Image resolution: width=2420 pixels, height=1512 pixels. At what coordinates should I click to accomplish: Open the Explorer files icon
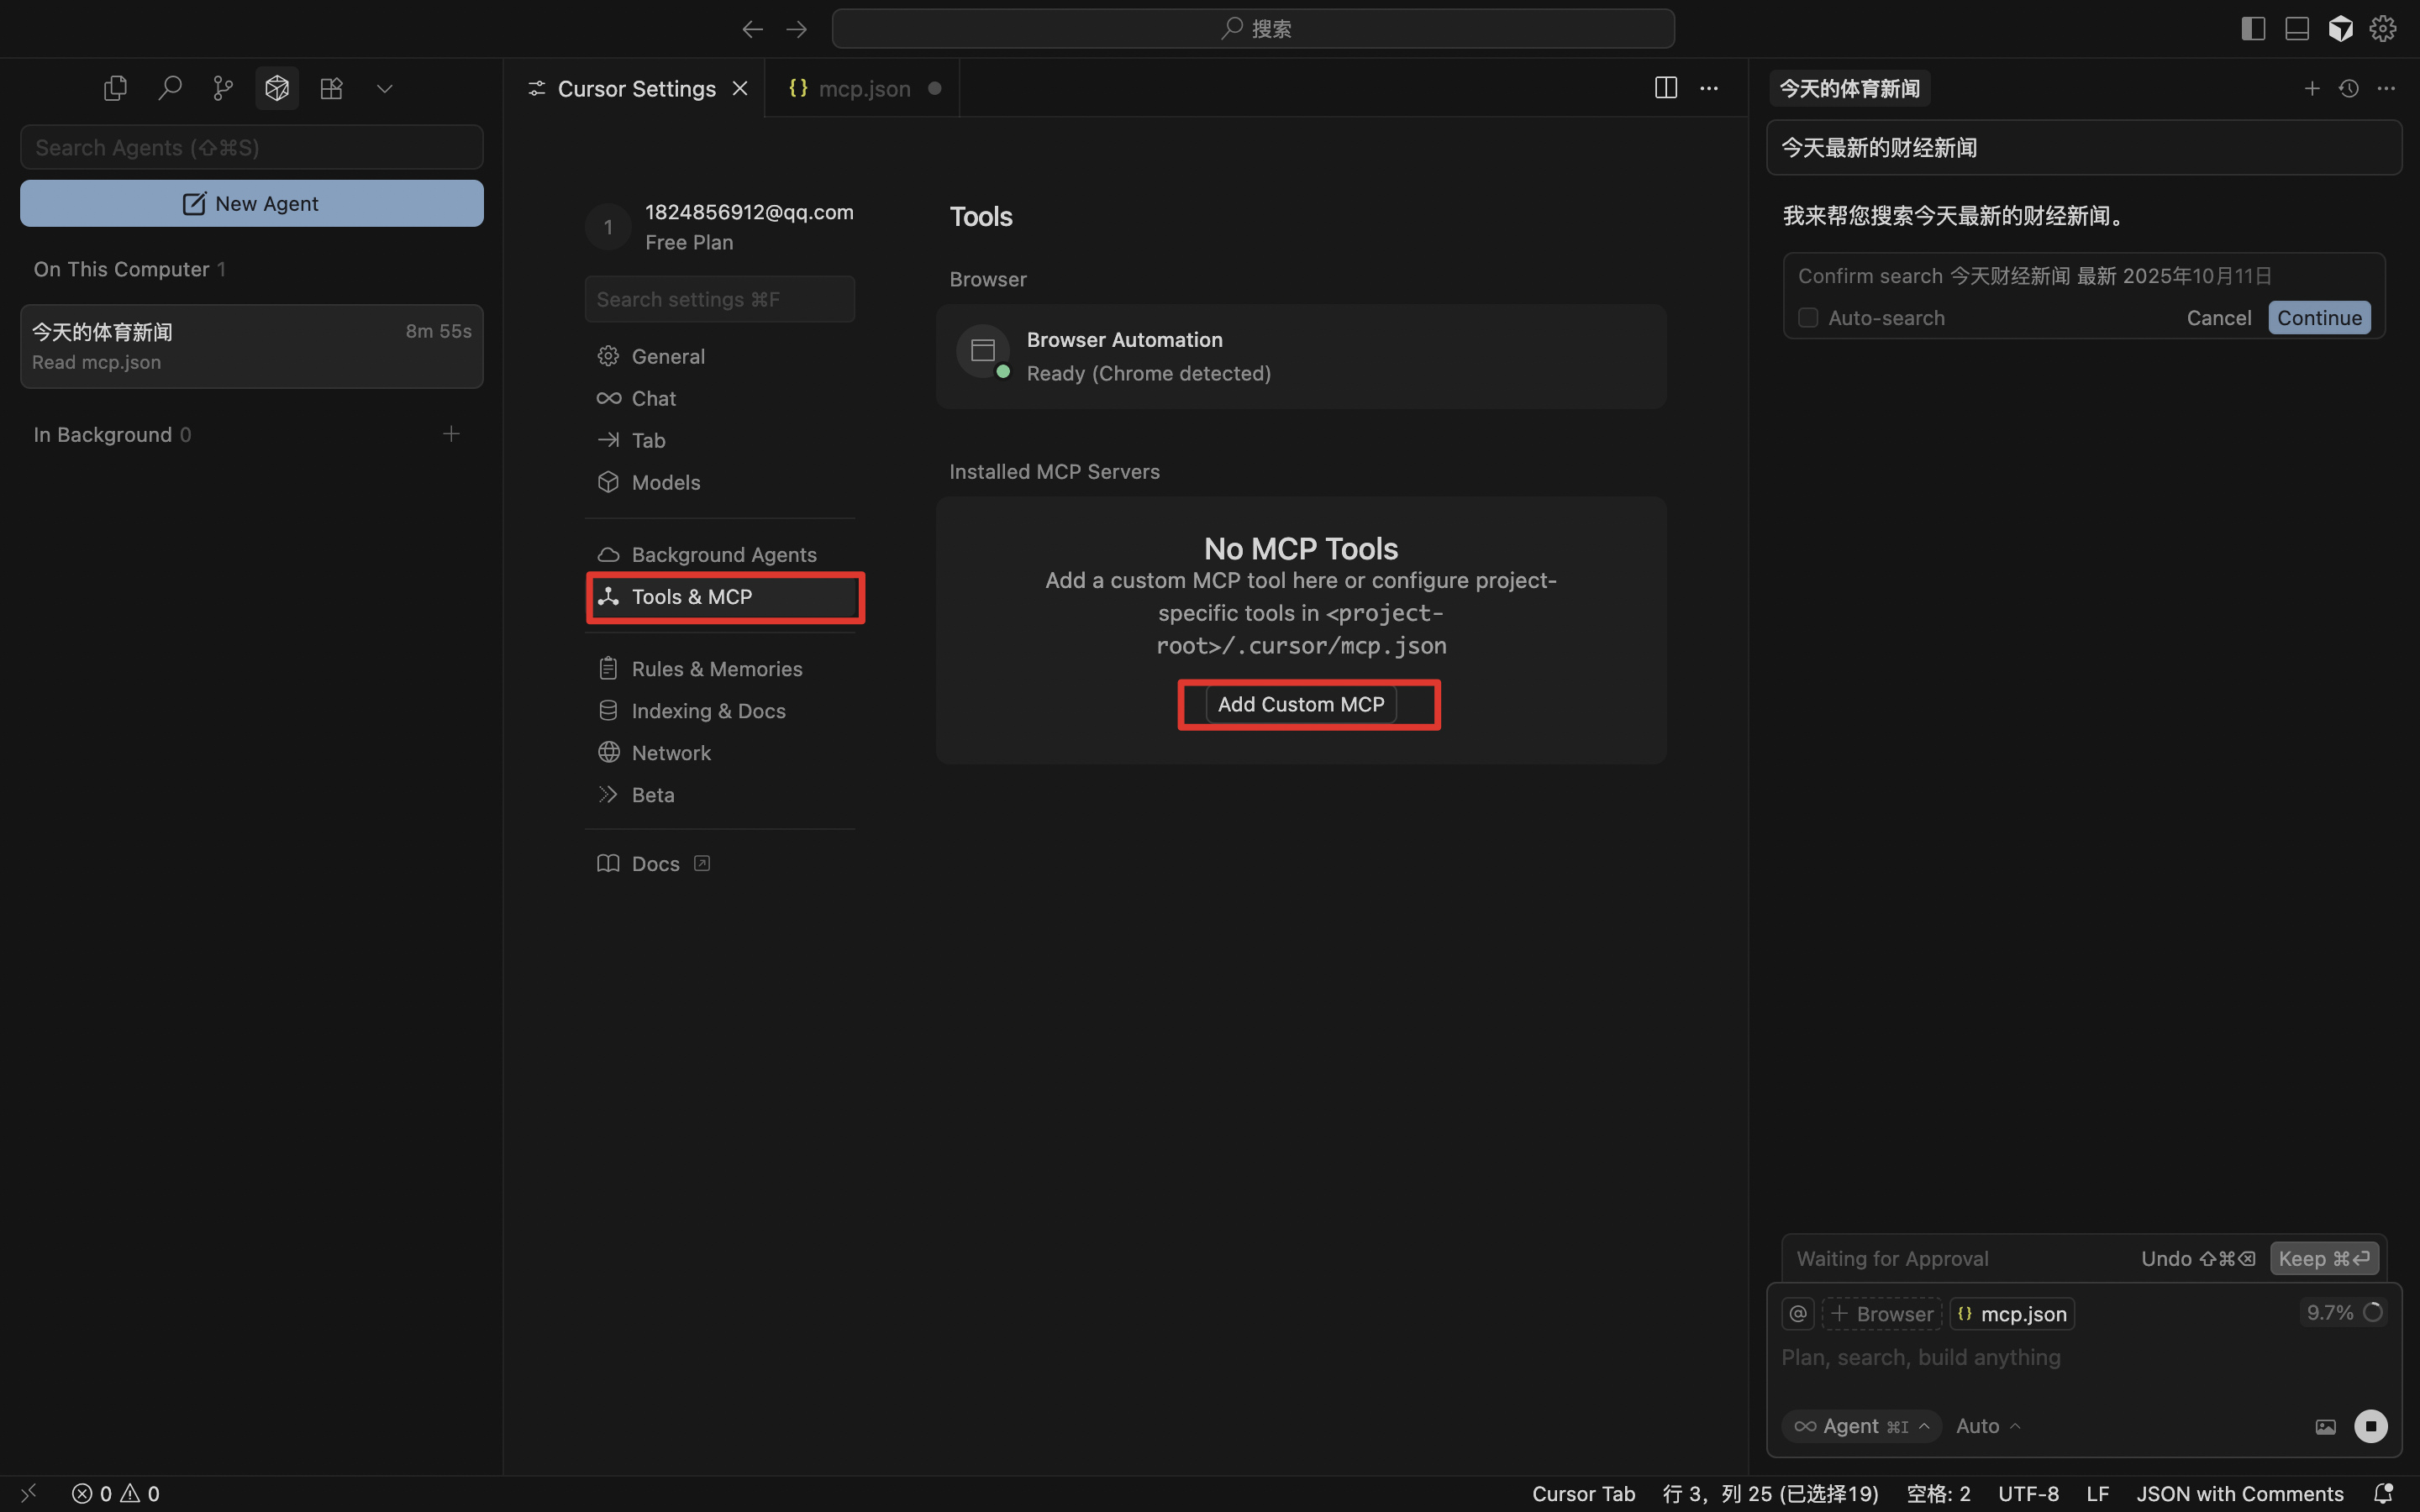click(x=115, y=88)
